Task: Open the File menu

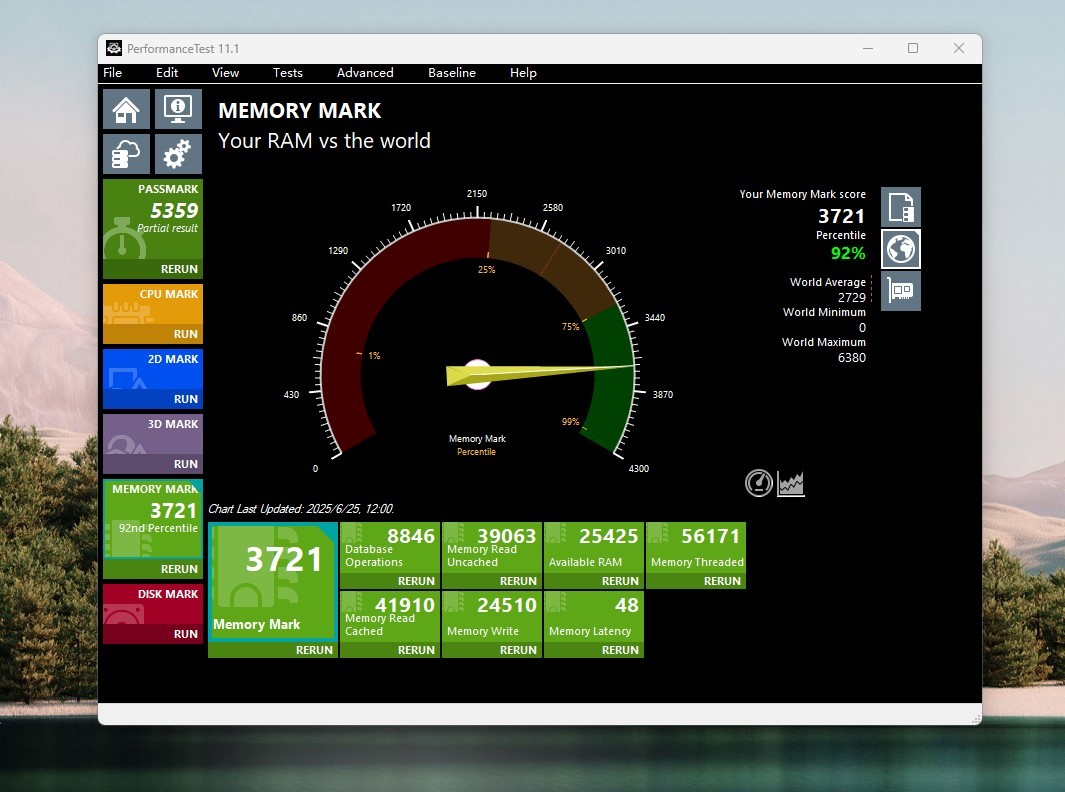Action: [x=113, y=73]
